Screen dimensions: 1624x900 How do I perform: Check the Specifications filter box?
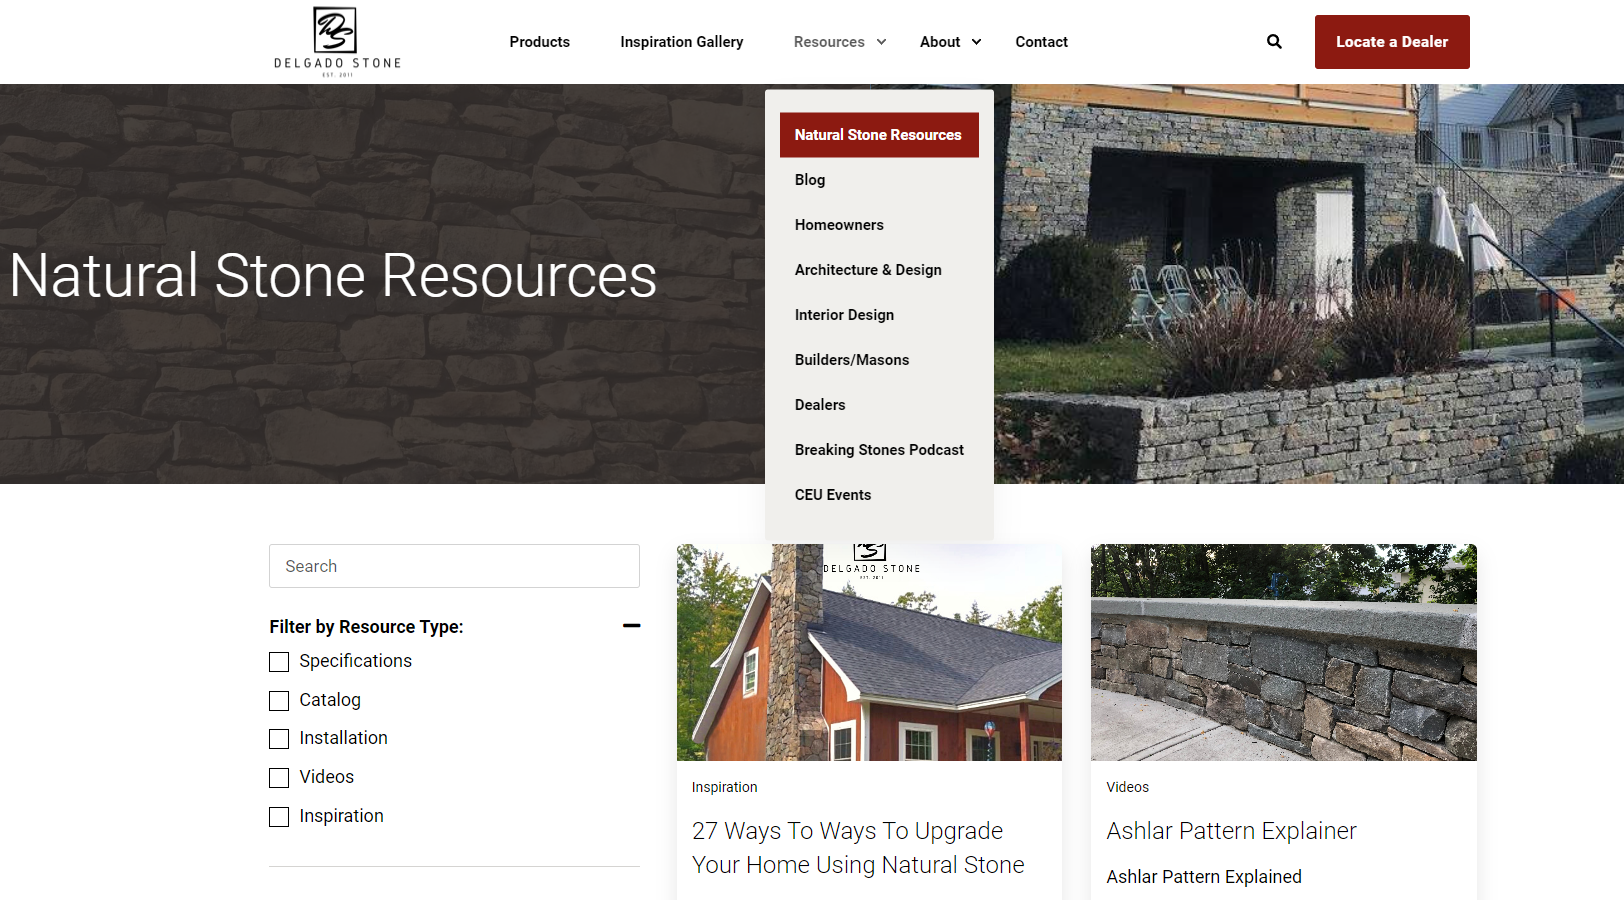(x=279, y=662)
